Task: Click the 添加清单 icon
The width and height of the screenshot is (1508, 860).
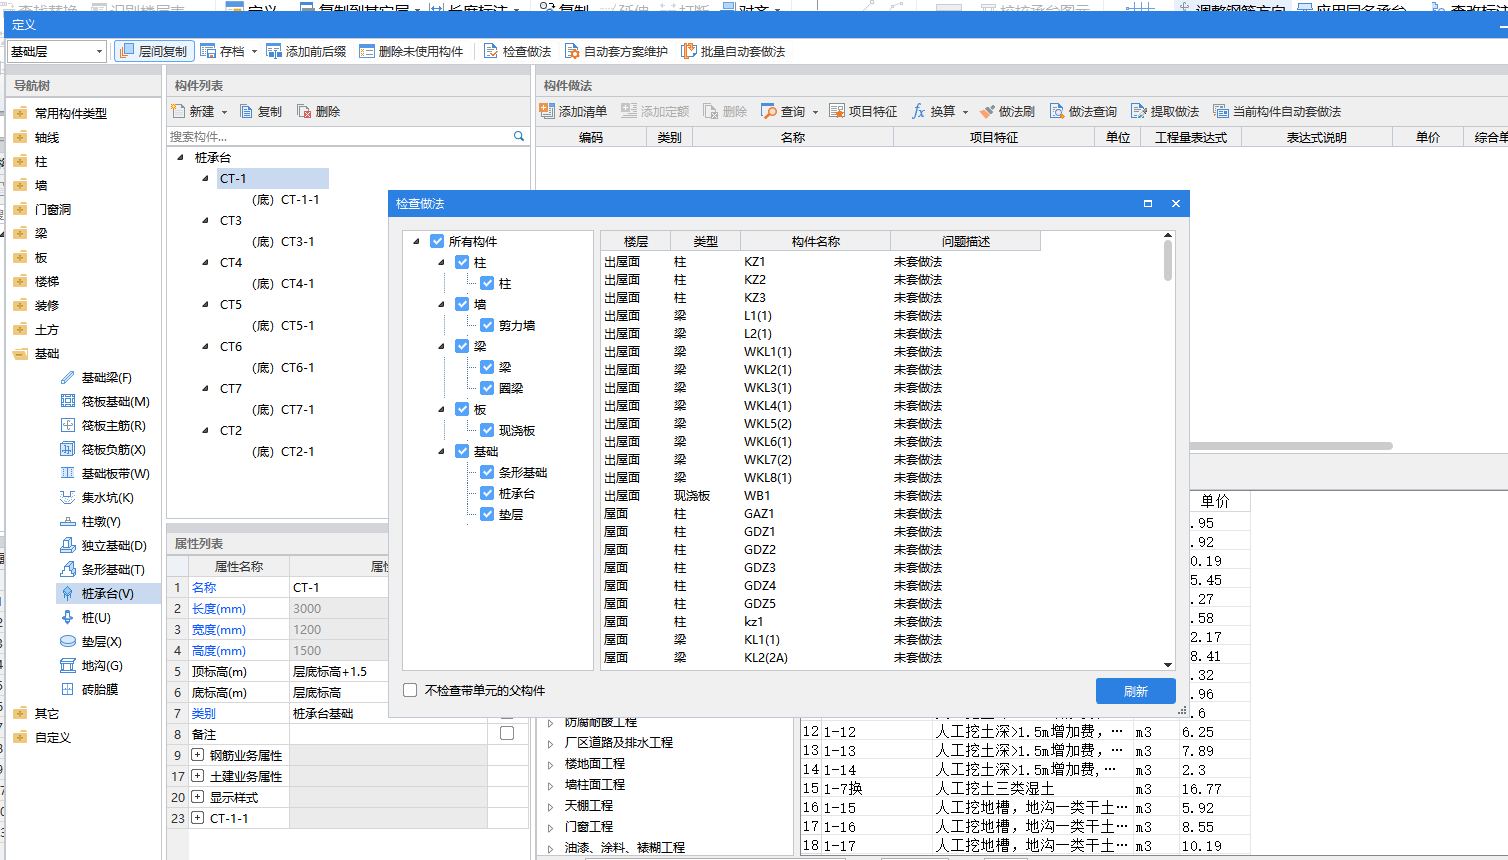Action: click(547, 111)
